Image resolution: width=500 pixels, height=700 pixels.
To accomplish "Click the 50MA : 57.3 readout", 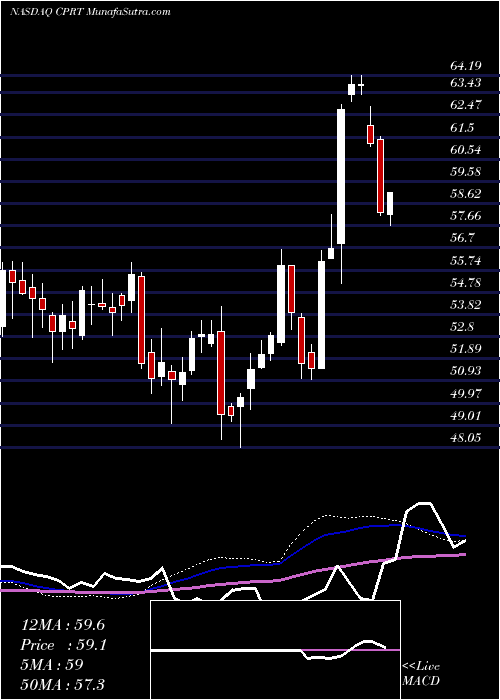I will click(x=63, y=684).
